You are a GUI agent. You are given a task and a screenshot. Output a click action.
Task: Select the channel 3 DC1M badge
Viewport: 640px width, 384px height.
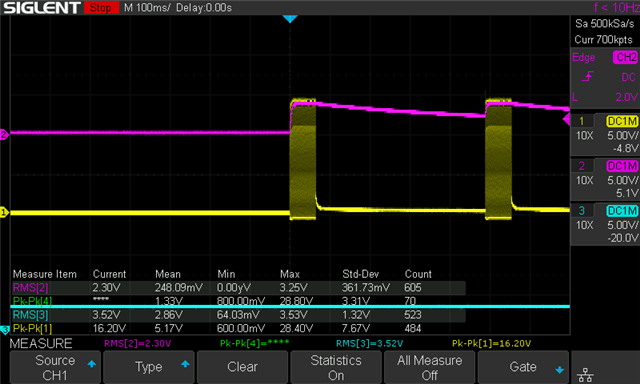pyautogui.click(x=622, y=211)
